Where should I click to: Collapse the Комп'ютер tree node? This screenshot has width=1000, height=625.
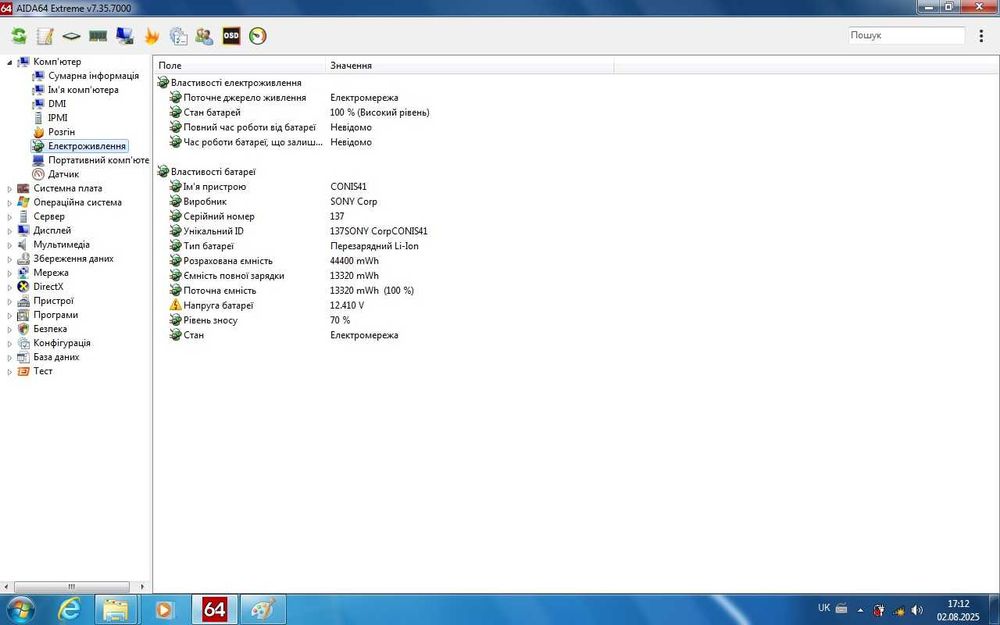[10, 62]
